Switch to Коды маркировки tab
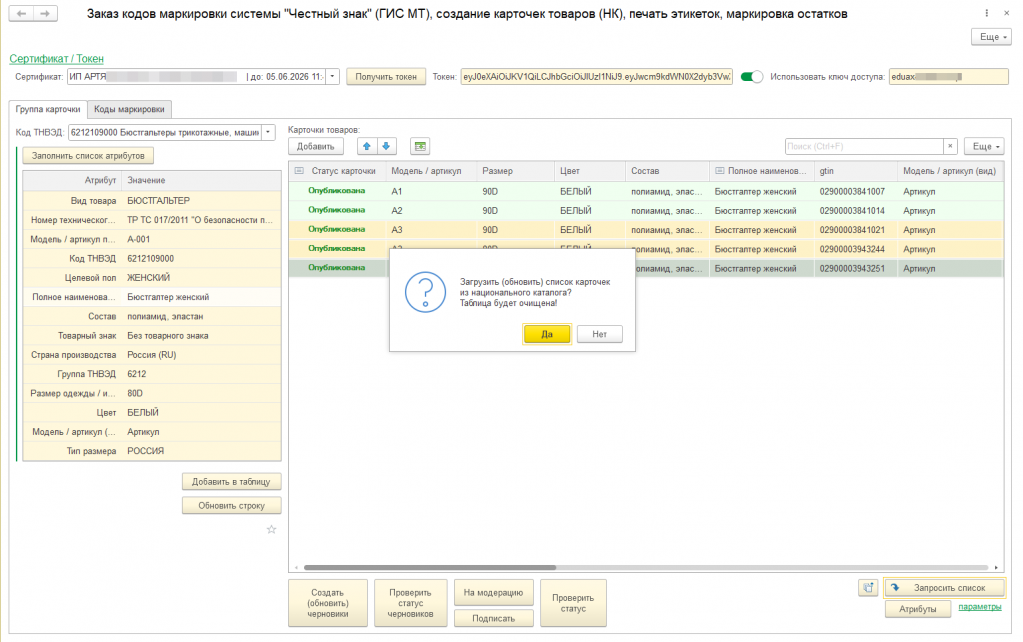 (x=130, y=109)
